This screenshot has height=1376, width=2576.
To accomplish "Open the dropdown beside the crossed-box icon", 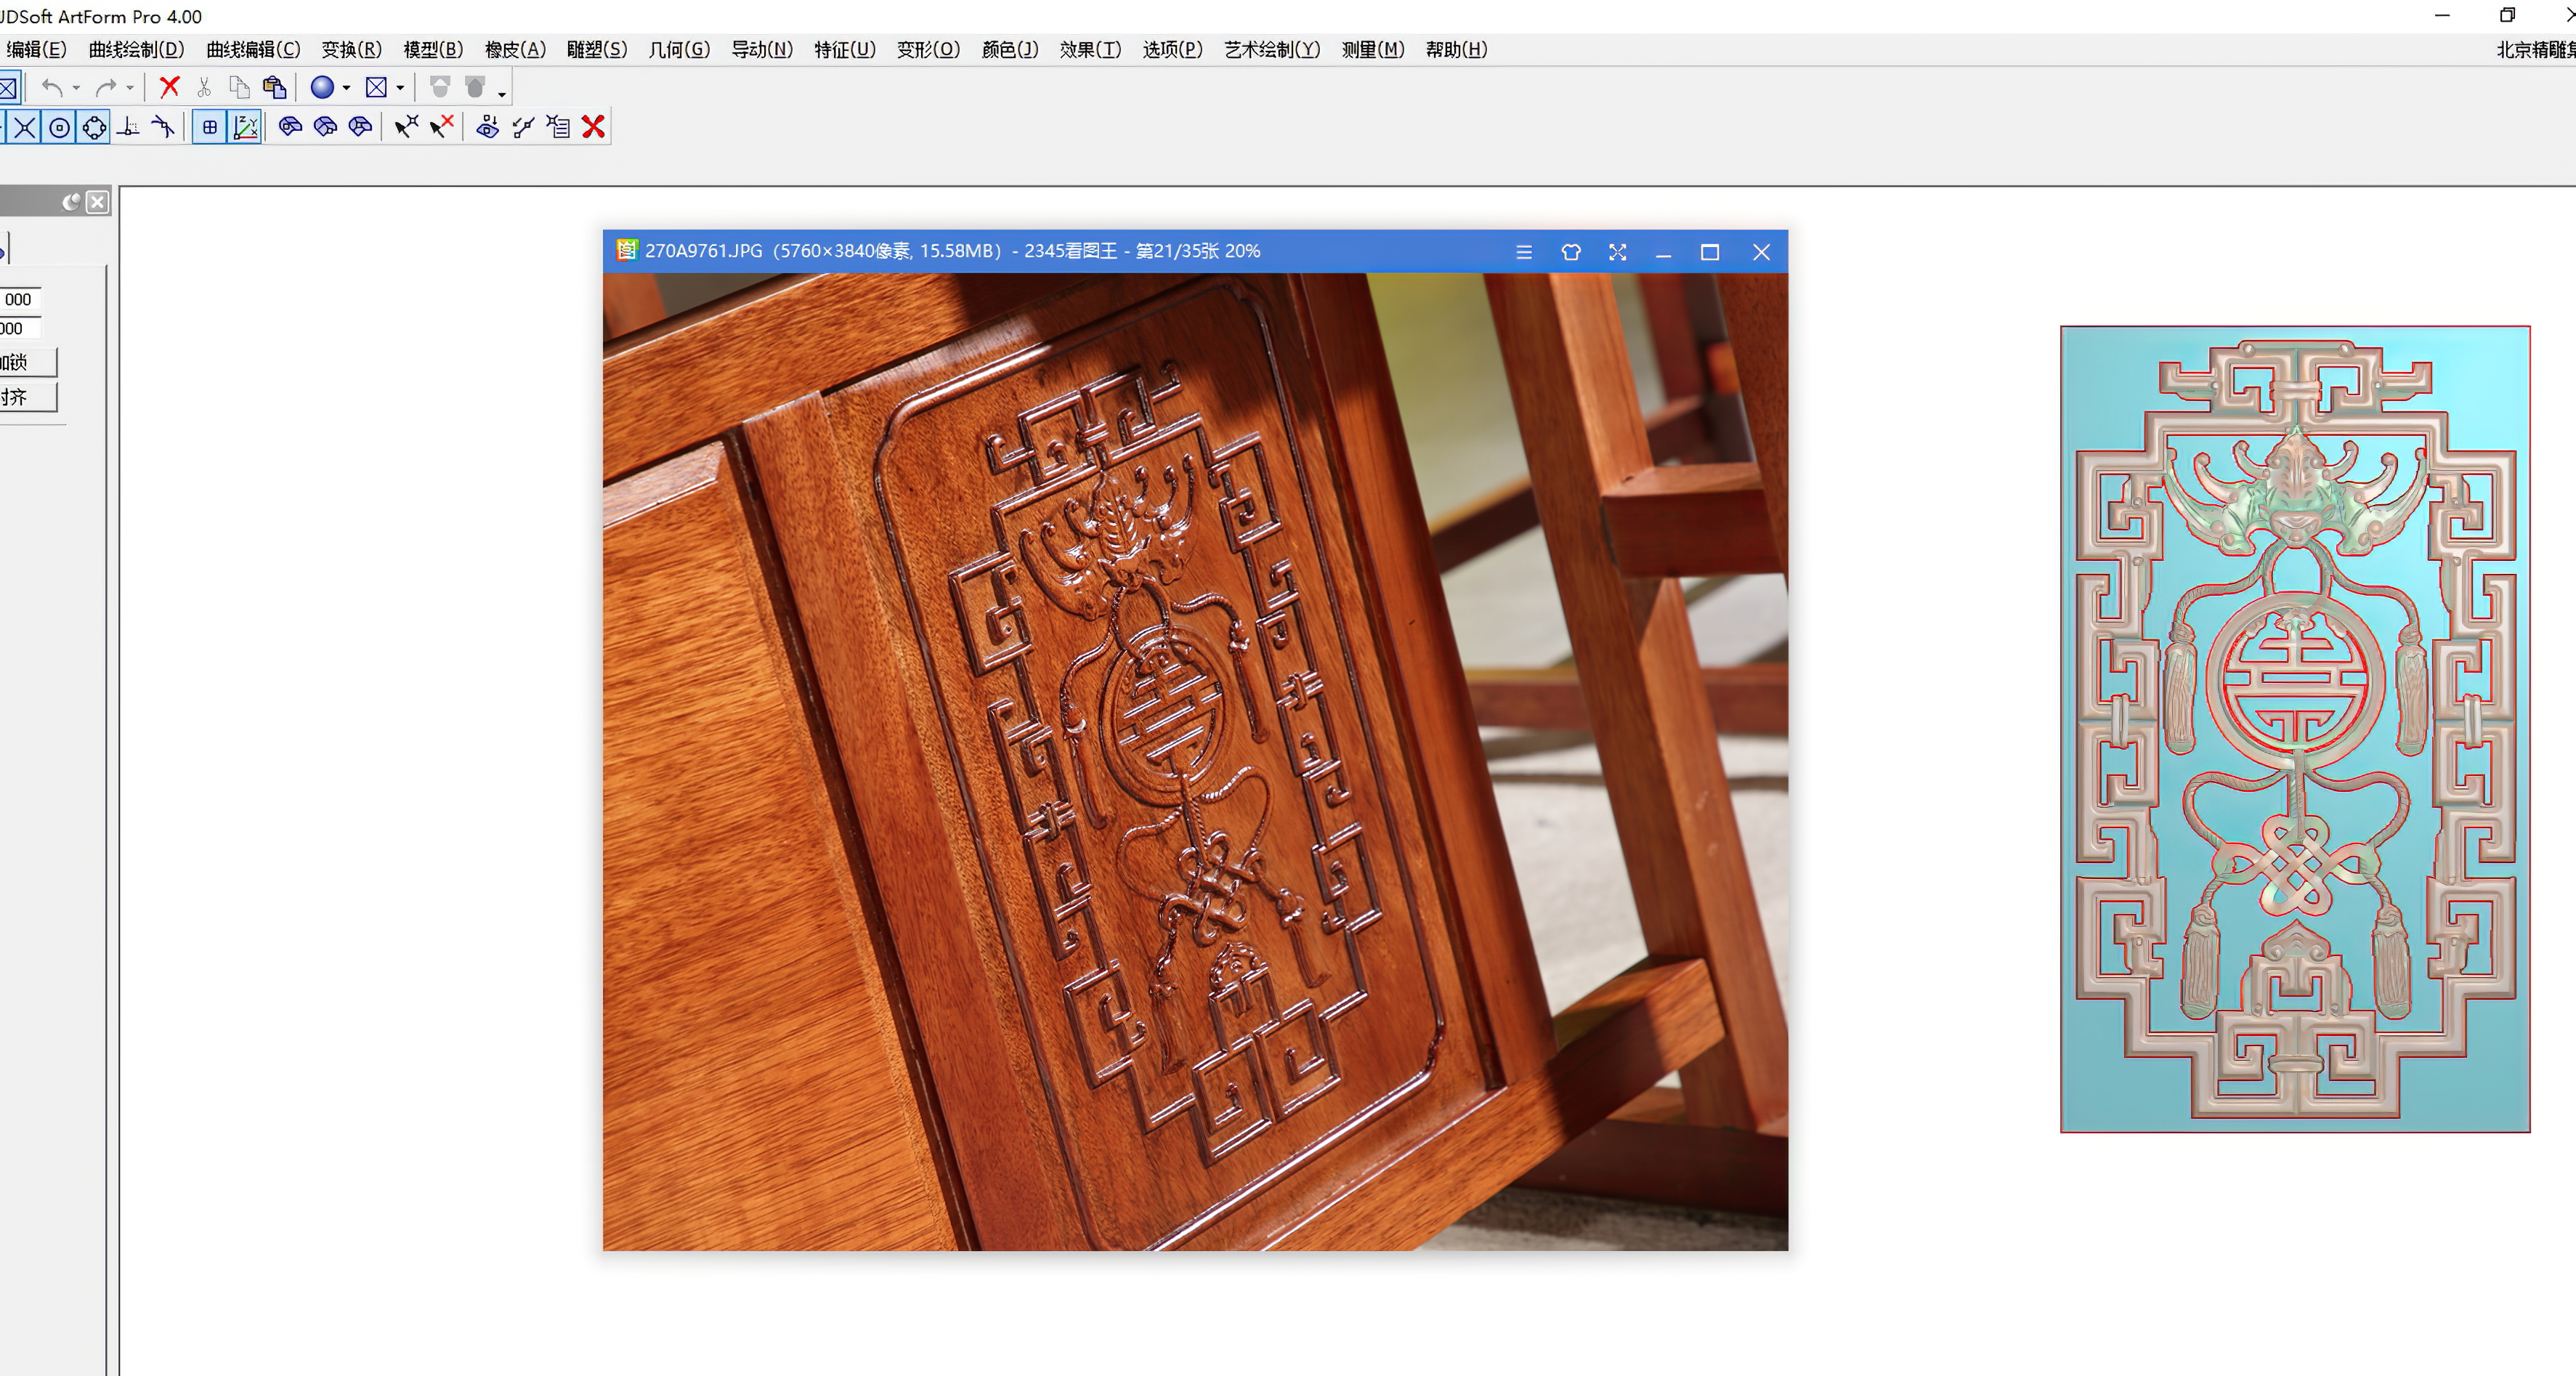I will 400,88.
